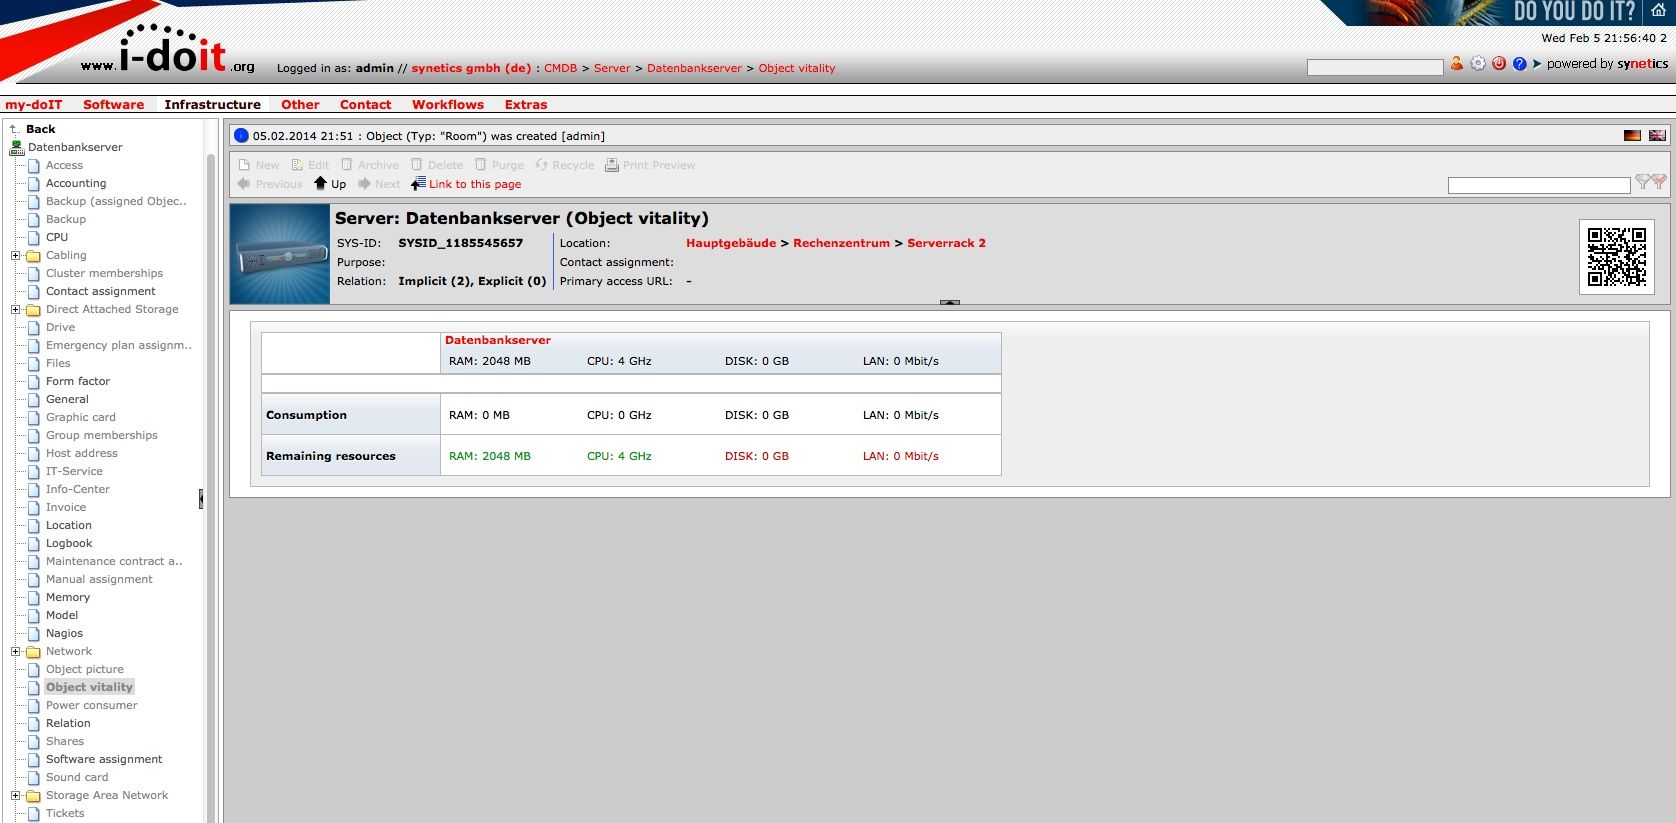Open the Software menu
This screenshot has width=1676, height=823.
click(x=114, y=104)
